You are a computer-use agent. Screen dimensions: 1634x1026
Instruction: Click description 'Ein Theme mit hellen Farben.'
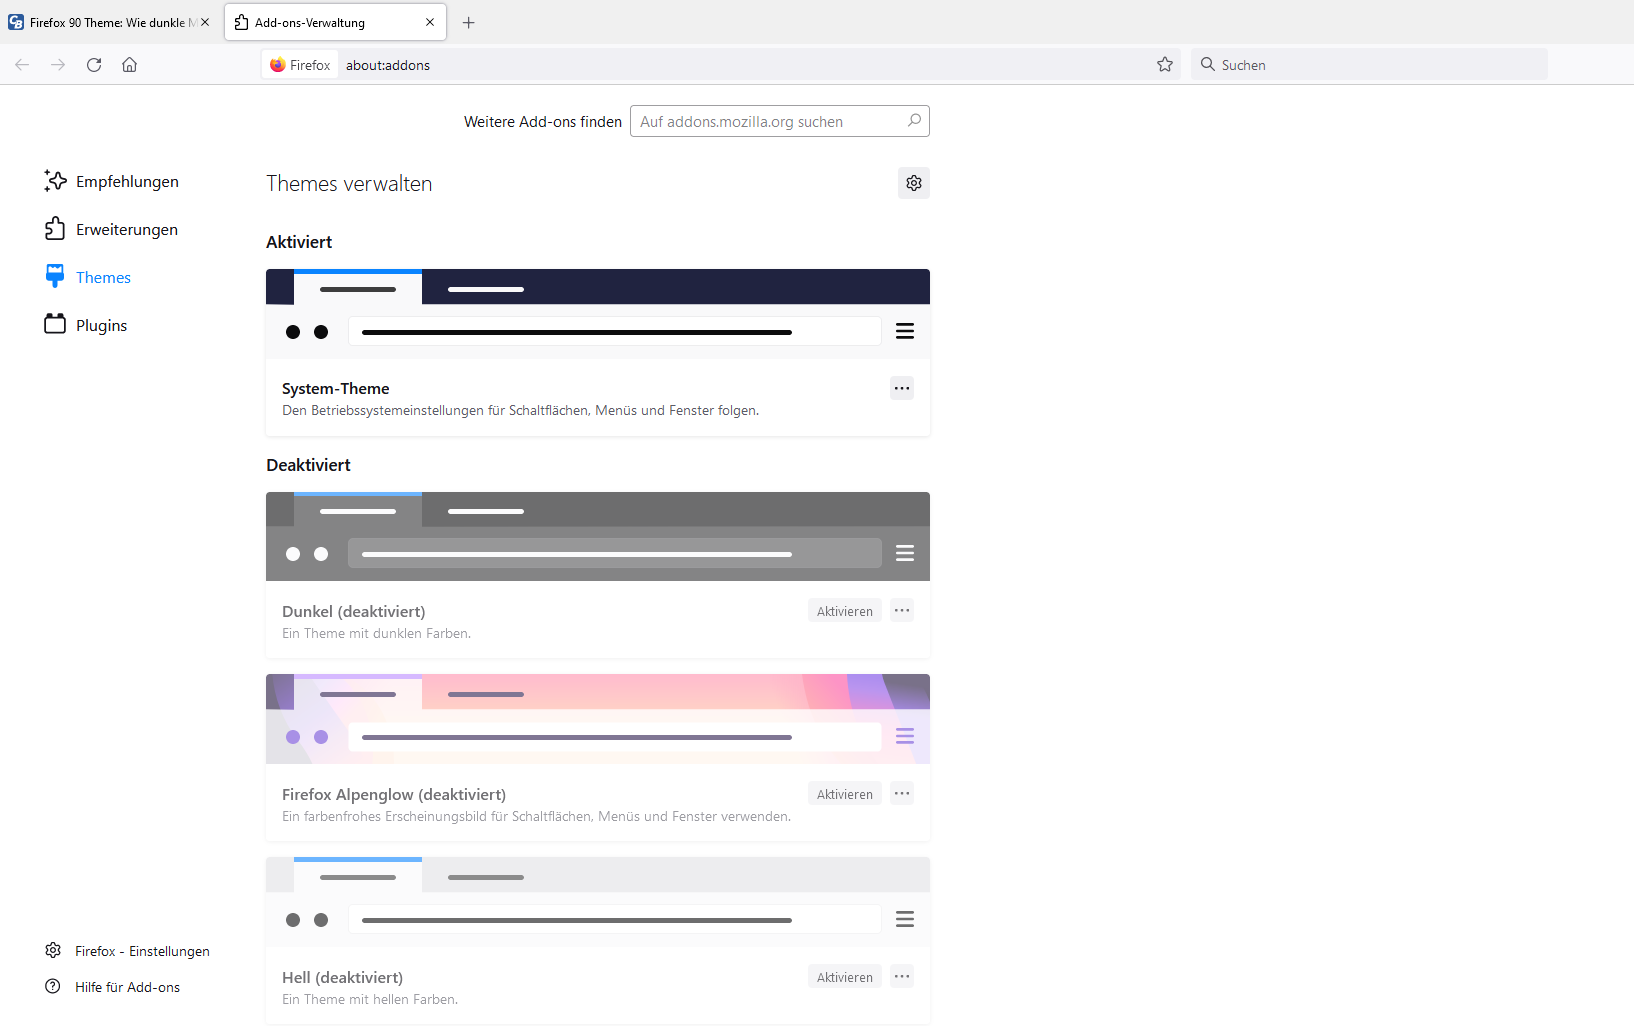point(370,999)
